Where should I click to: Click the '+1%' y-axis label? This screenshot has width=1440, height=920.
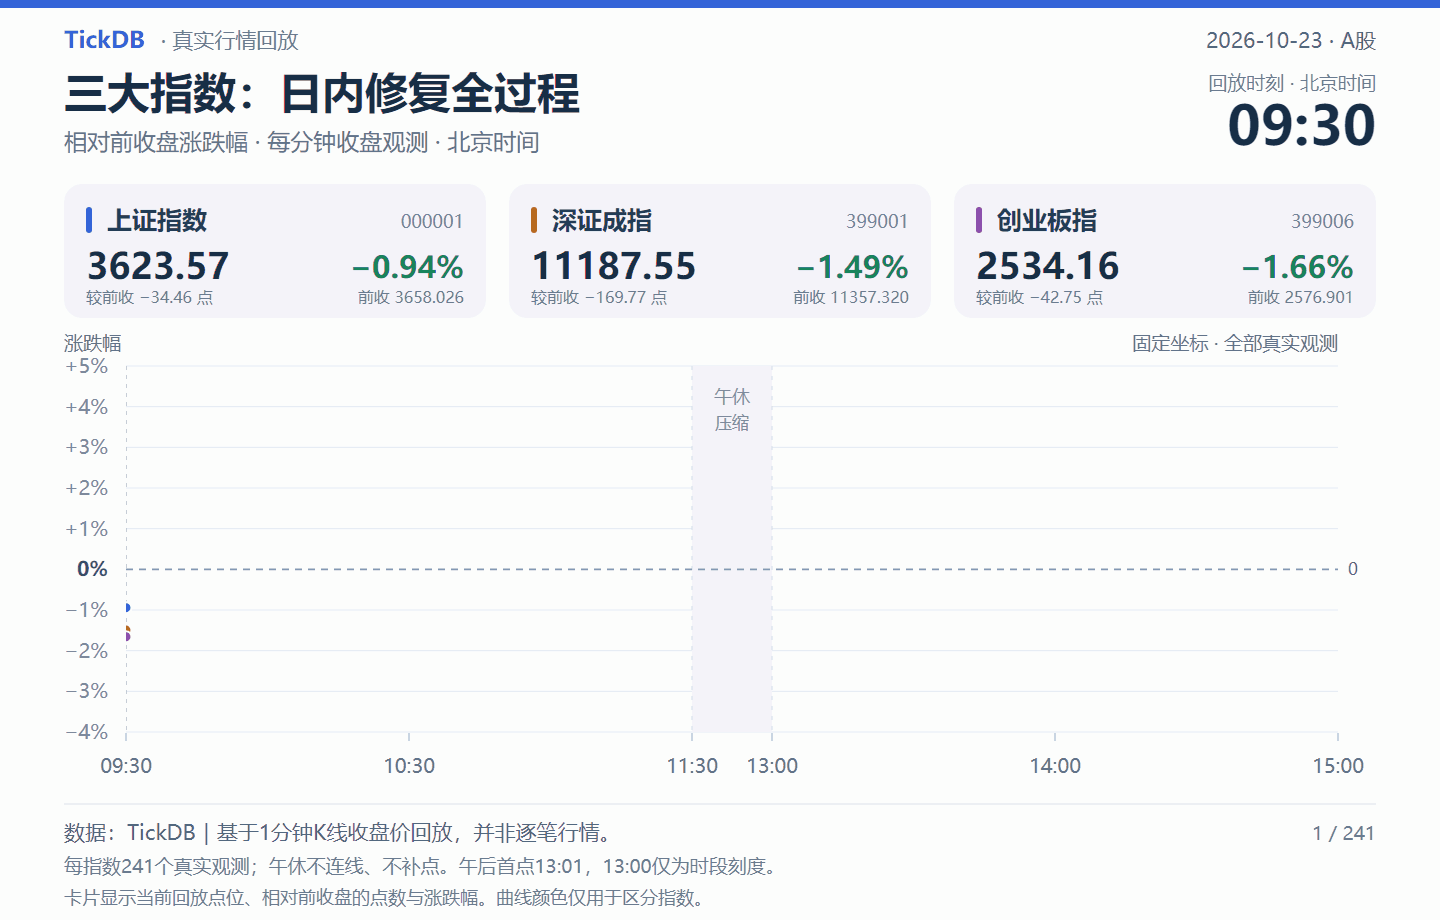tap(87, 529)
